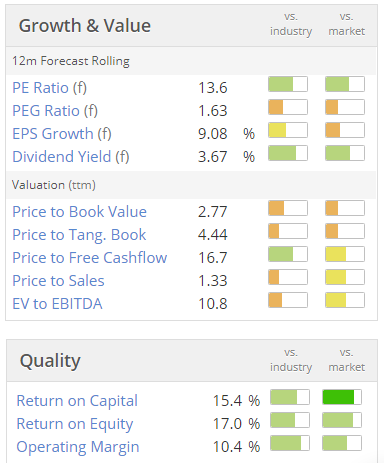Click the Growth & Value panel heading
Screen dimensions: 384x463
85,26
